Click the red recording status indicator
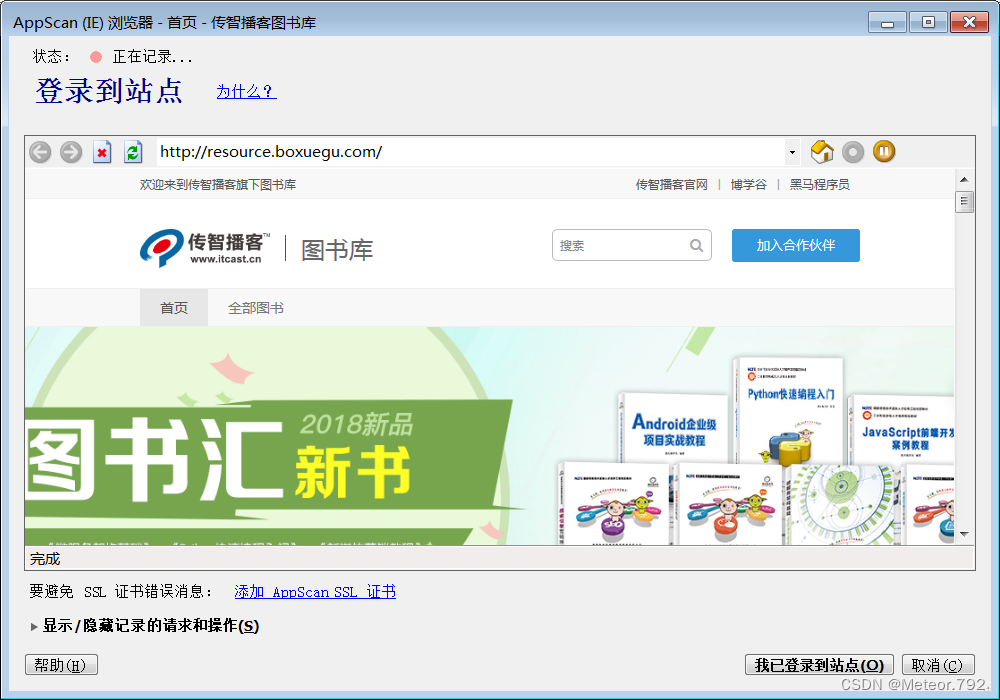This screenshot has width=1000, height=700. (x=96, y=57)
